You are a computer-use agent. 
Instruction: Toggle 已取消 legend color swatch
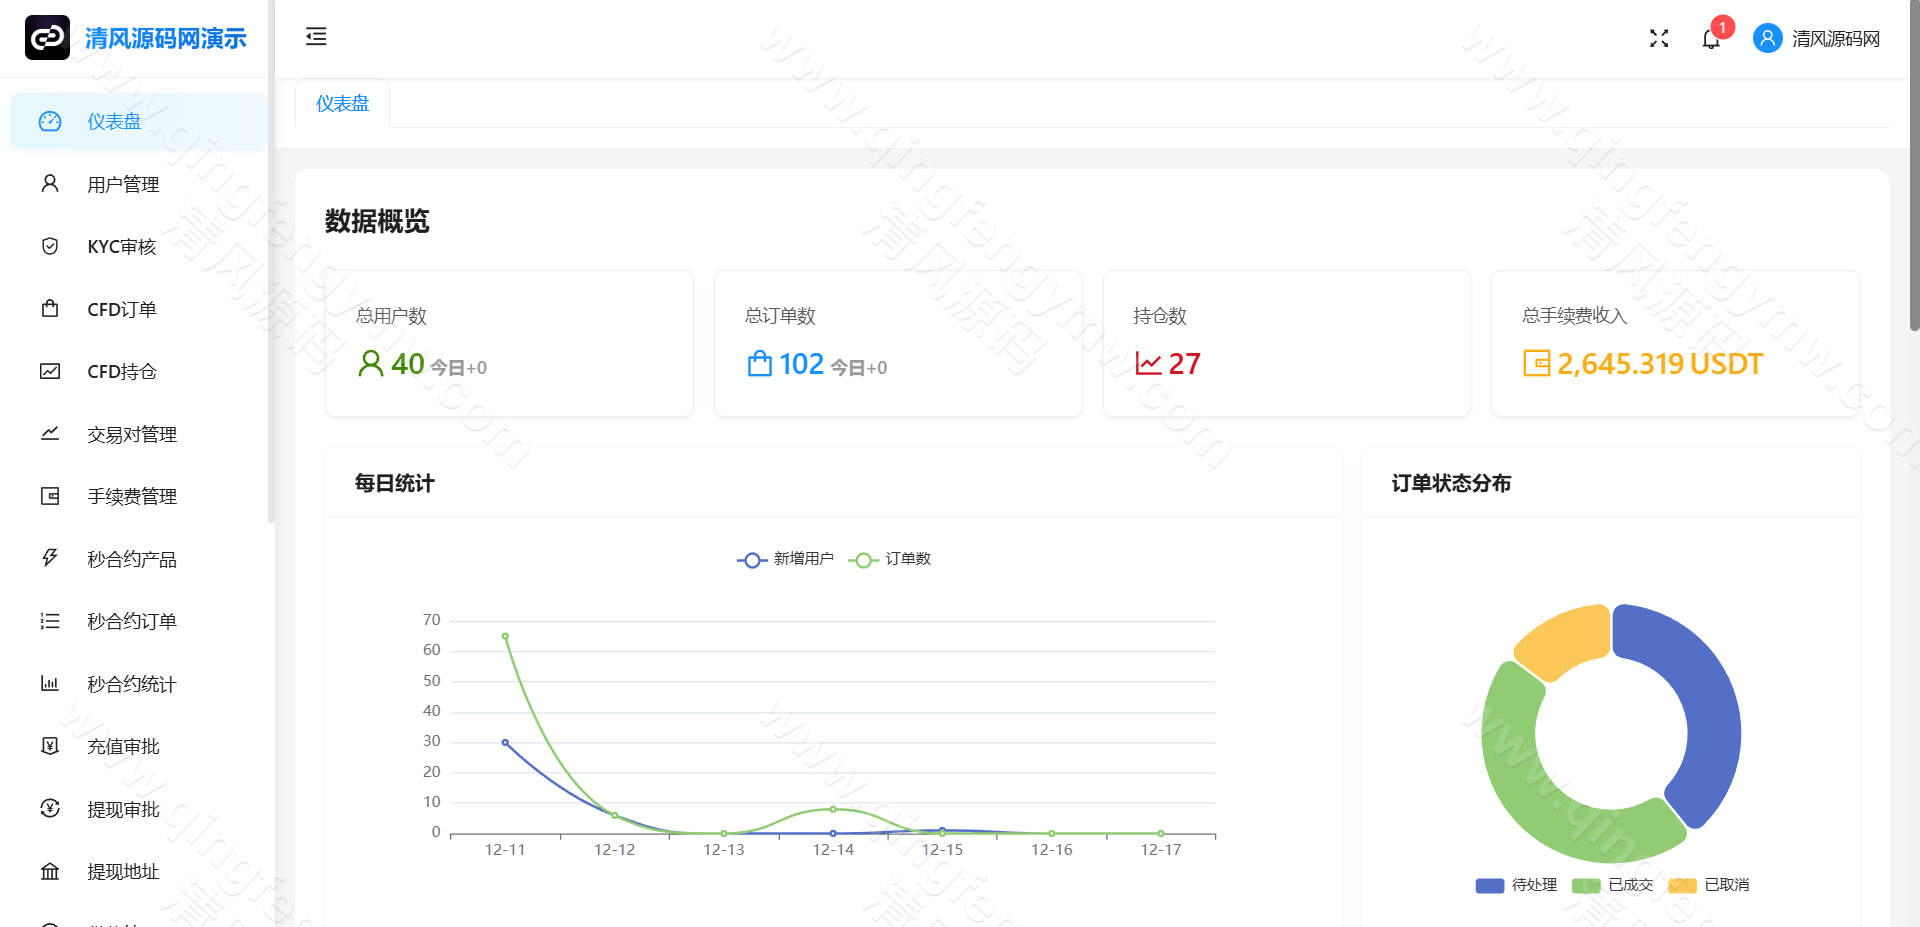click(1683, 885)
